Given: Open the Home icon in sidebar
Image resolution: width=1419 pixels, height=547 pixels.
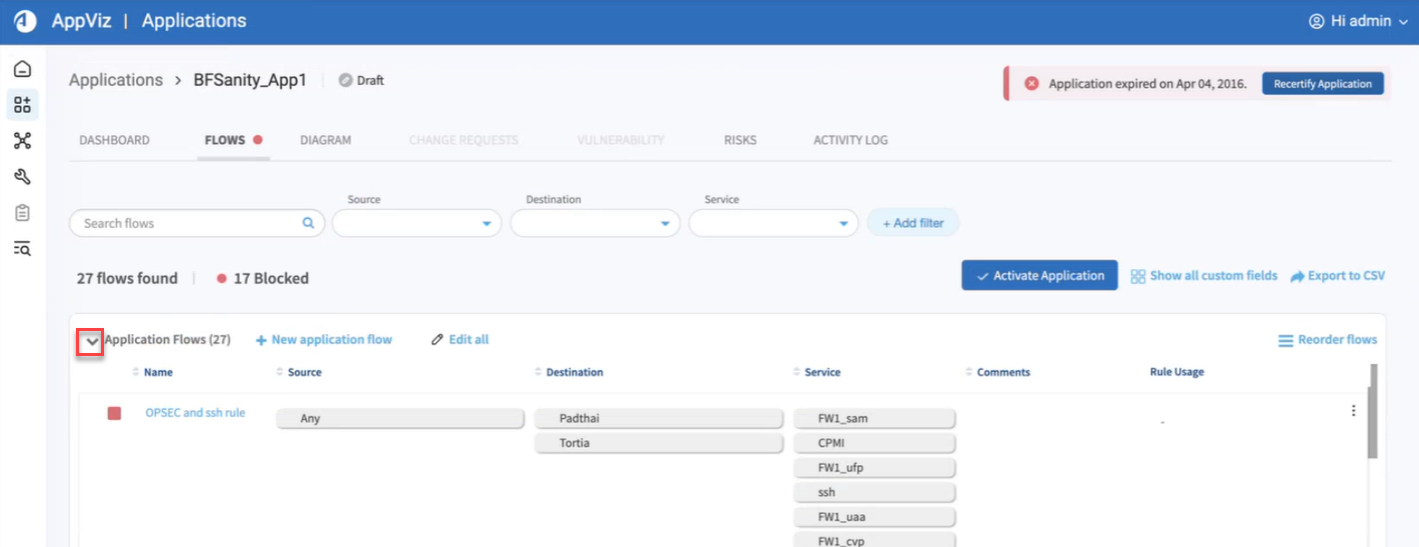Looking at the screenshot, I should click(22, 69).
